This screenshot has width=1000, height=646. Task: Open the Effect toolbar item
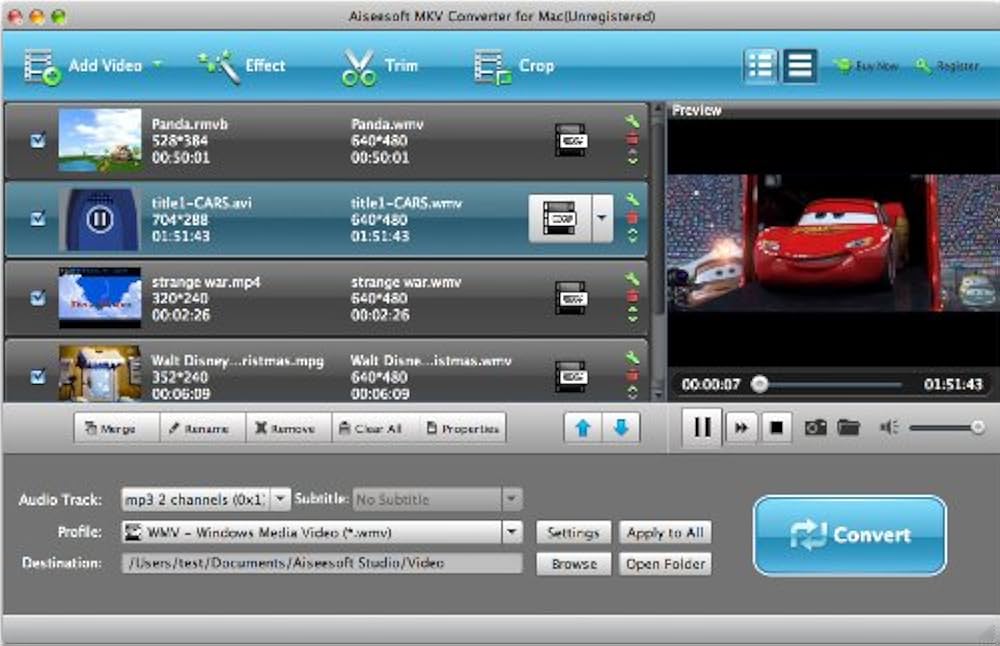[x=242, y=66]
